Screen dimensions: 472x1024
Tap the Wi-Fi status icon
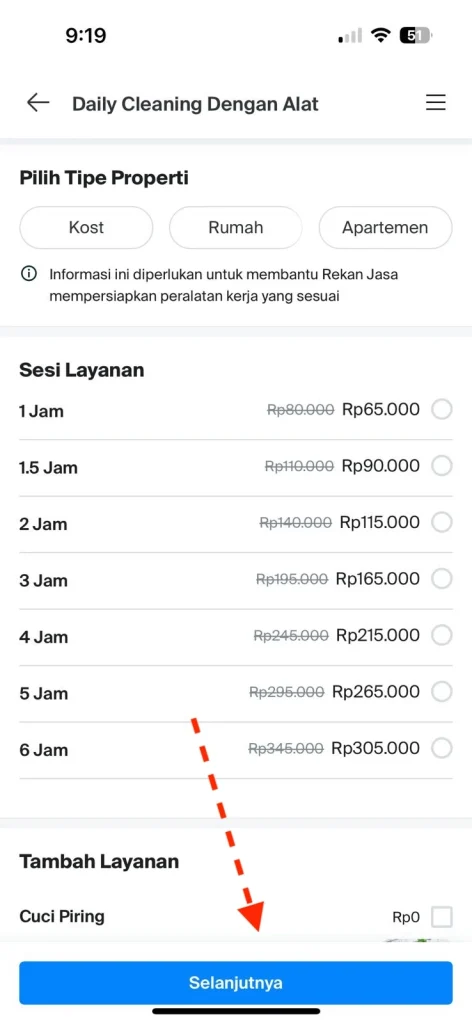coord(380,35)
